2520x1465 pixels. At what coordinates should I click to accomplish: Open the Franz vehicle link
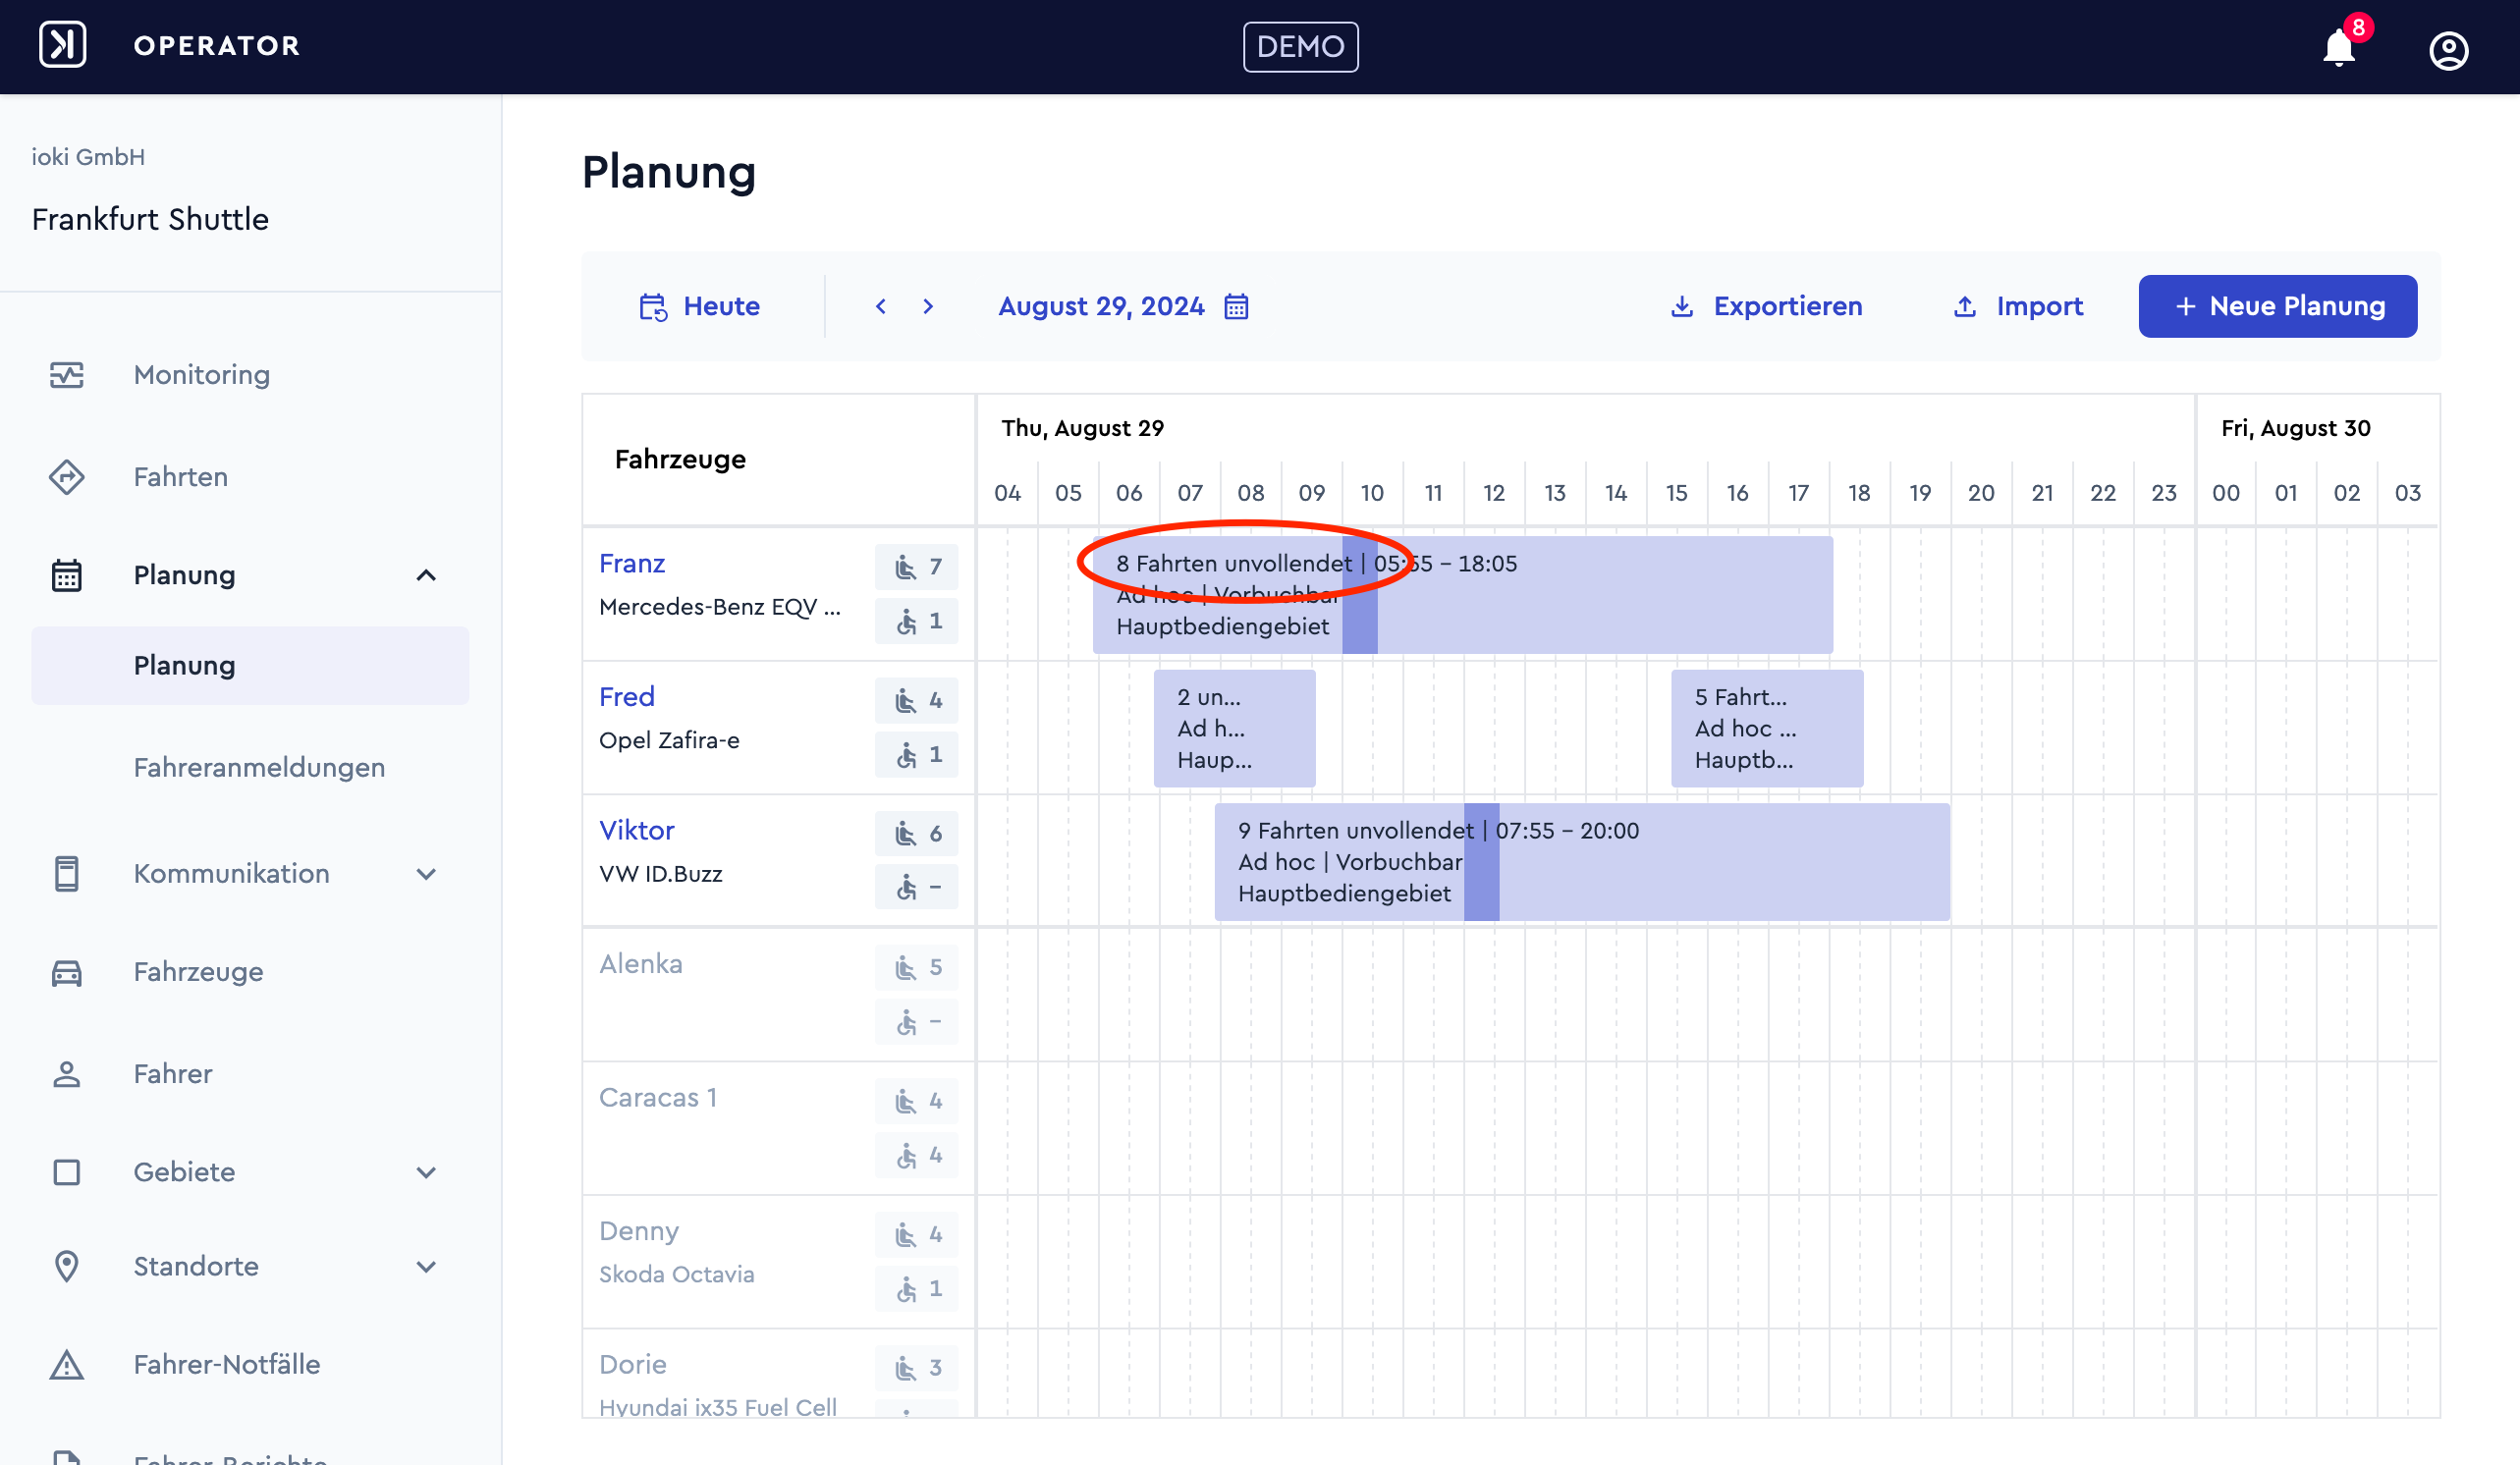(631, 563)
